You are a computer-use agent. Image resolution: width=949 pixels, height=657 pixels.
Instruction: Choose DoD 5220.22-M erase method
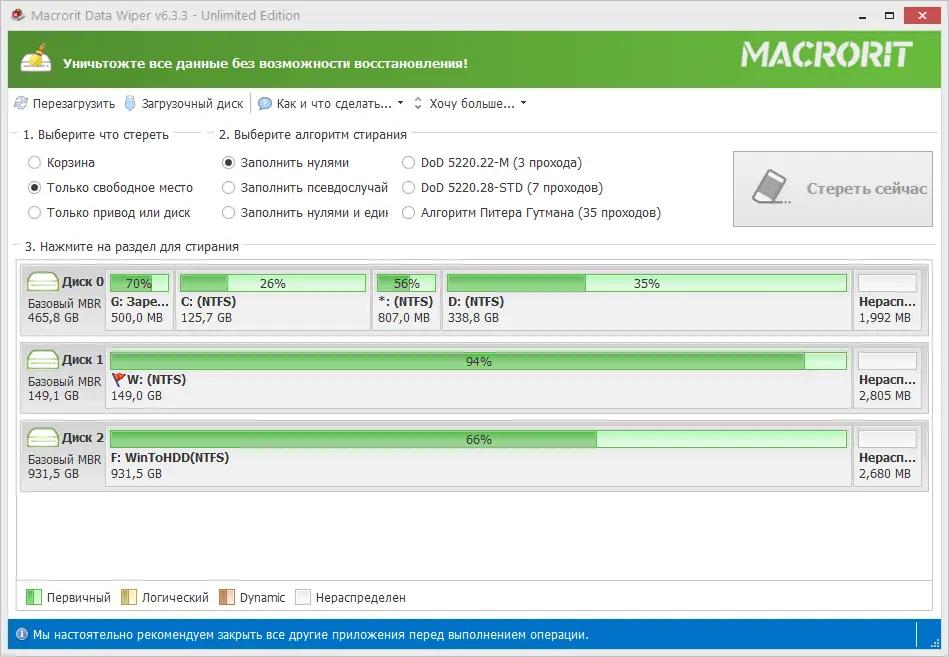click(408, 161)
